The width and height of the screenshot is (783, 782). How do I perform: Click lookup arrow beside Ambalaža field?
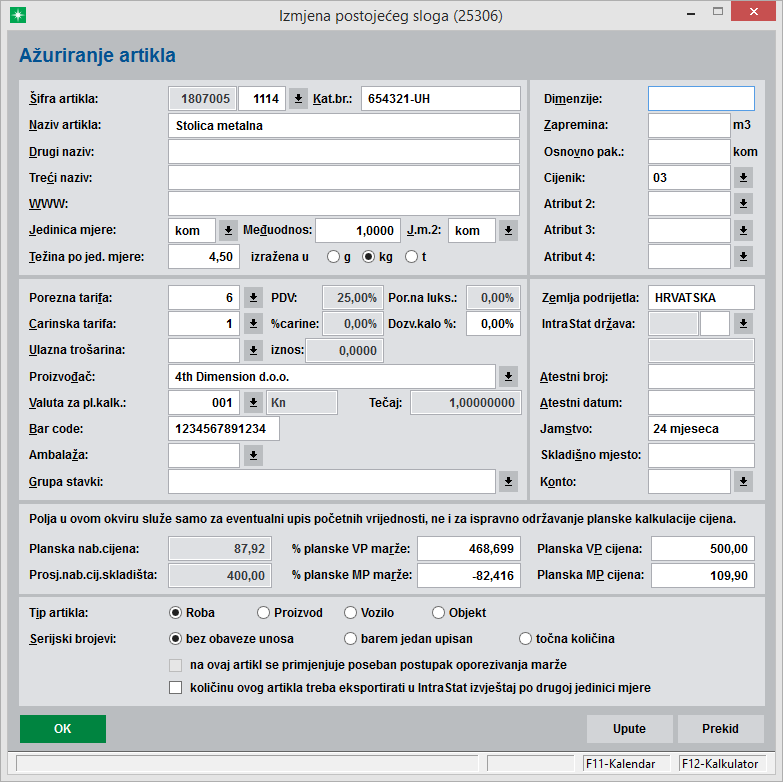click(254, 455)
